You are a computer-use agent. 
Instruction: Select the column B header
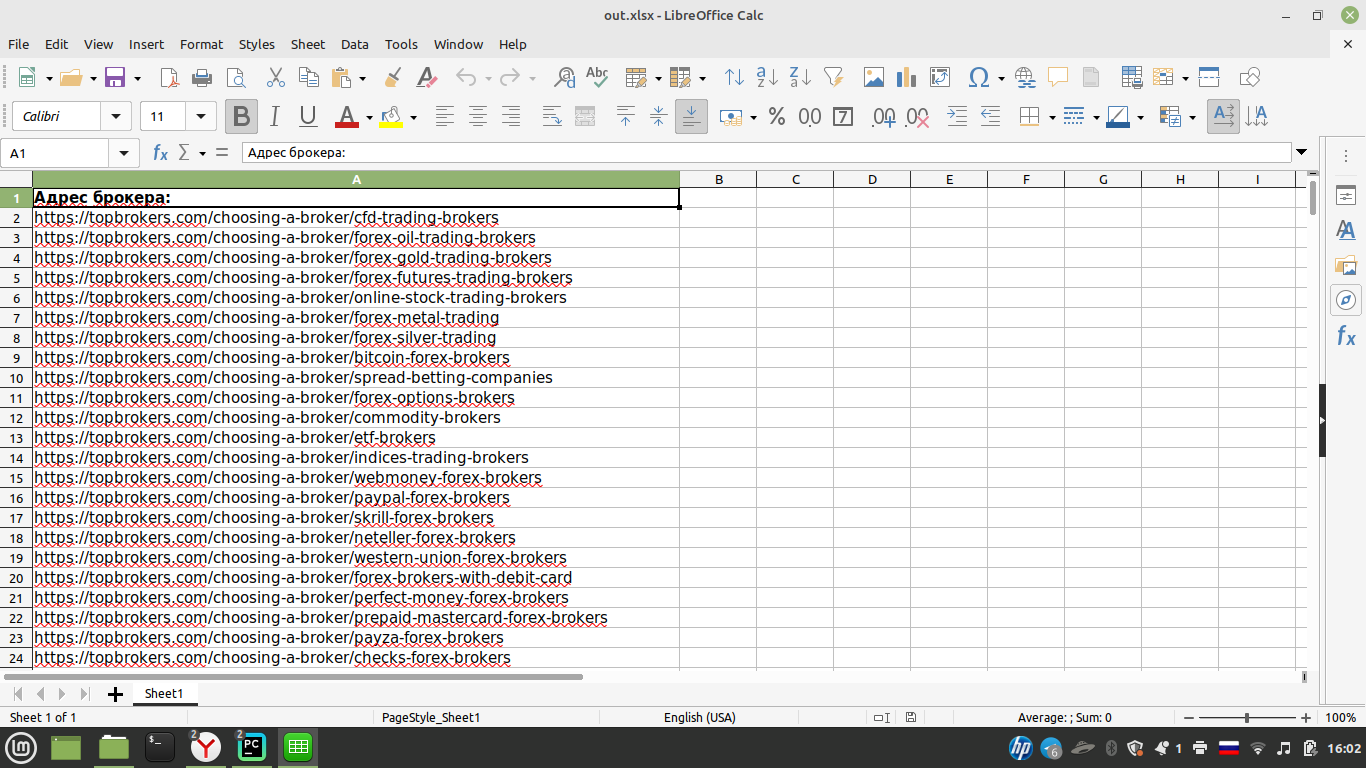click(x=718, y=179)
